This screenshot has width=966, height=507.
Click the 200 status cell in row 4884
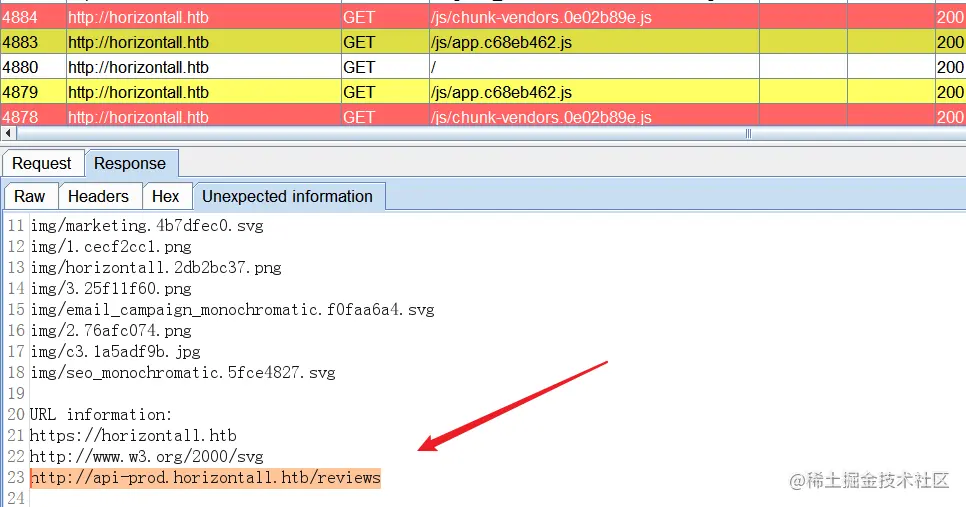950,17
